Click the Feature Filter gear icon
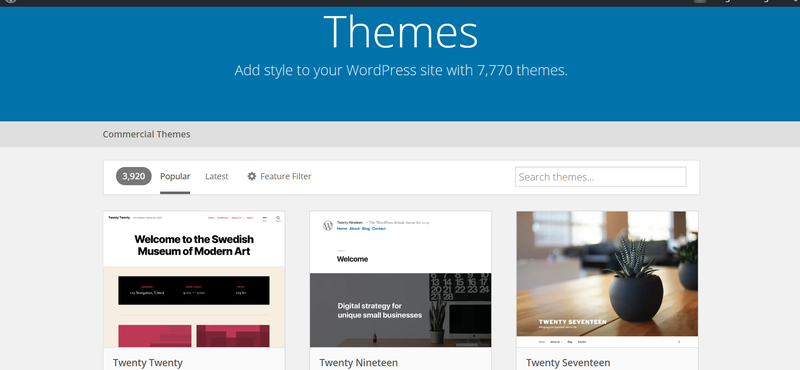 [252, 177]
